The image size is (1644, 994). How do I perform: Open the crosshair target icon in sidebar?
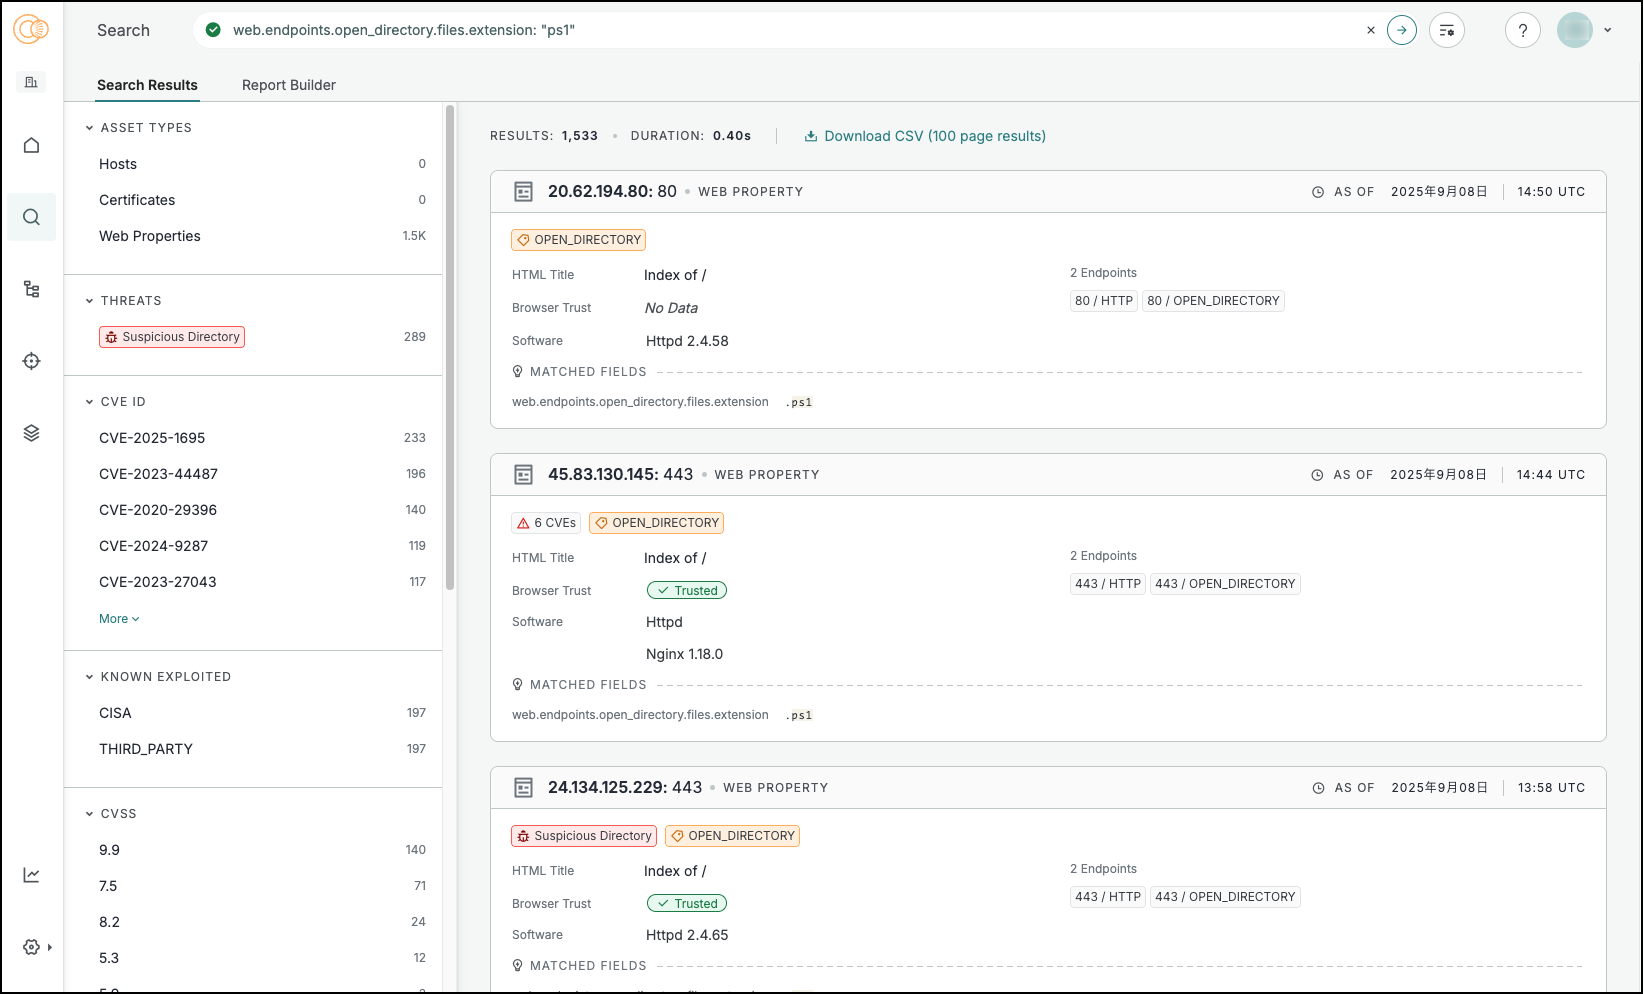(x=31, y=361)
